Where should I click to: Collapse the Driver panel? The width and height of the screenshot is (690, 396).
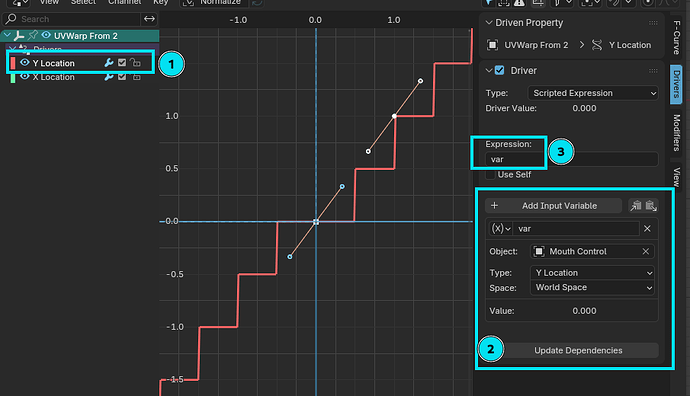488,70
